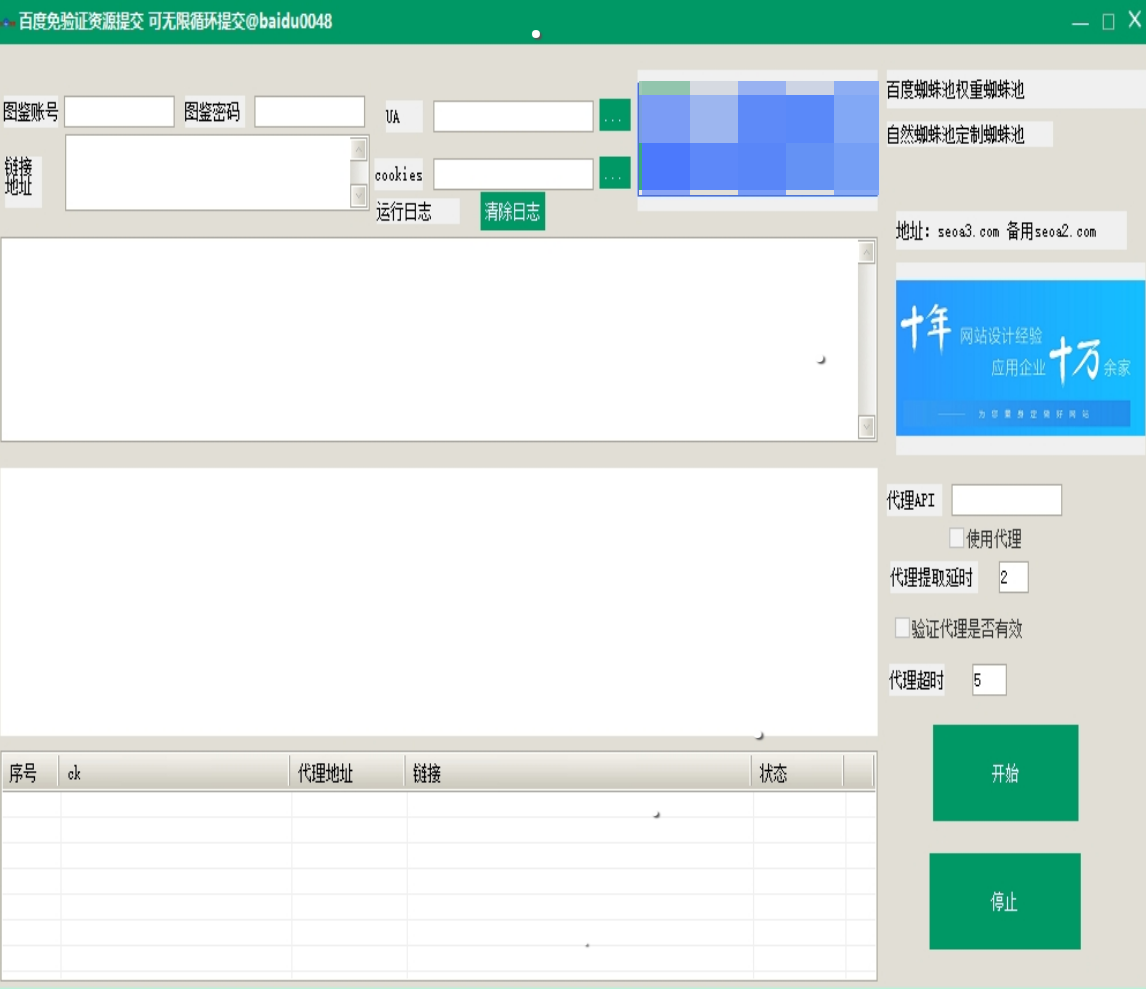Click the 代理超时 value field

coord(988,680)
